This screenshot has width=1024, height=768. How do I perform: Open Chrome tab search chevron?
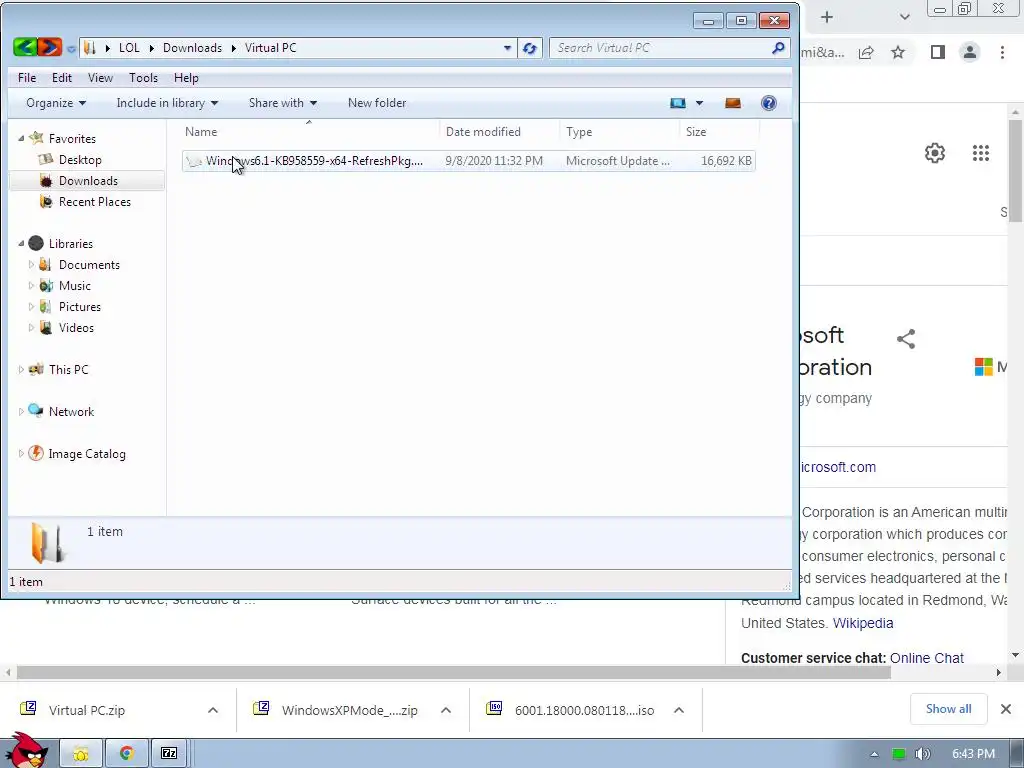904,17
